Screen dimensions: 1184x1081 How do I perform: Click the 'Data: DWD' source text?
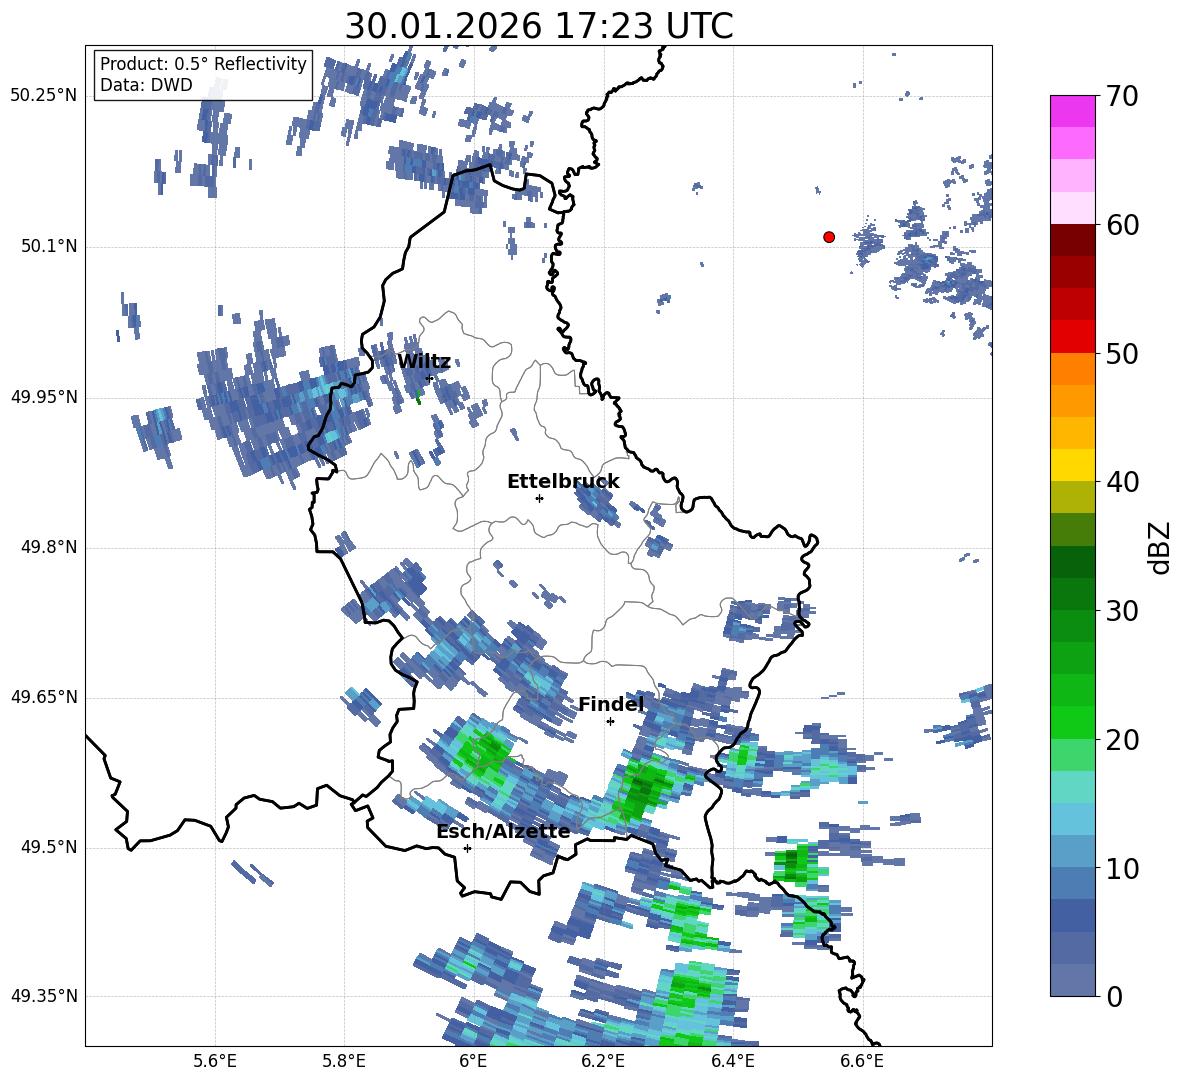tap(146, 85)
